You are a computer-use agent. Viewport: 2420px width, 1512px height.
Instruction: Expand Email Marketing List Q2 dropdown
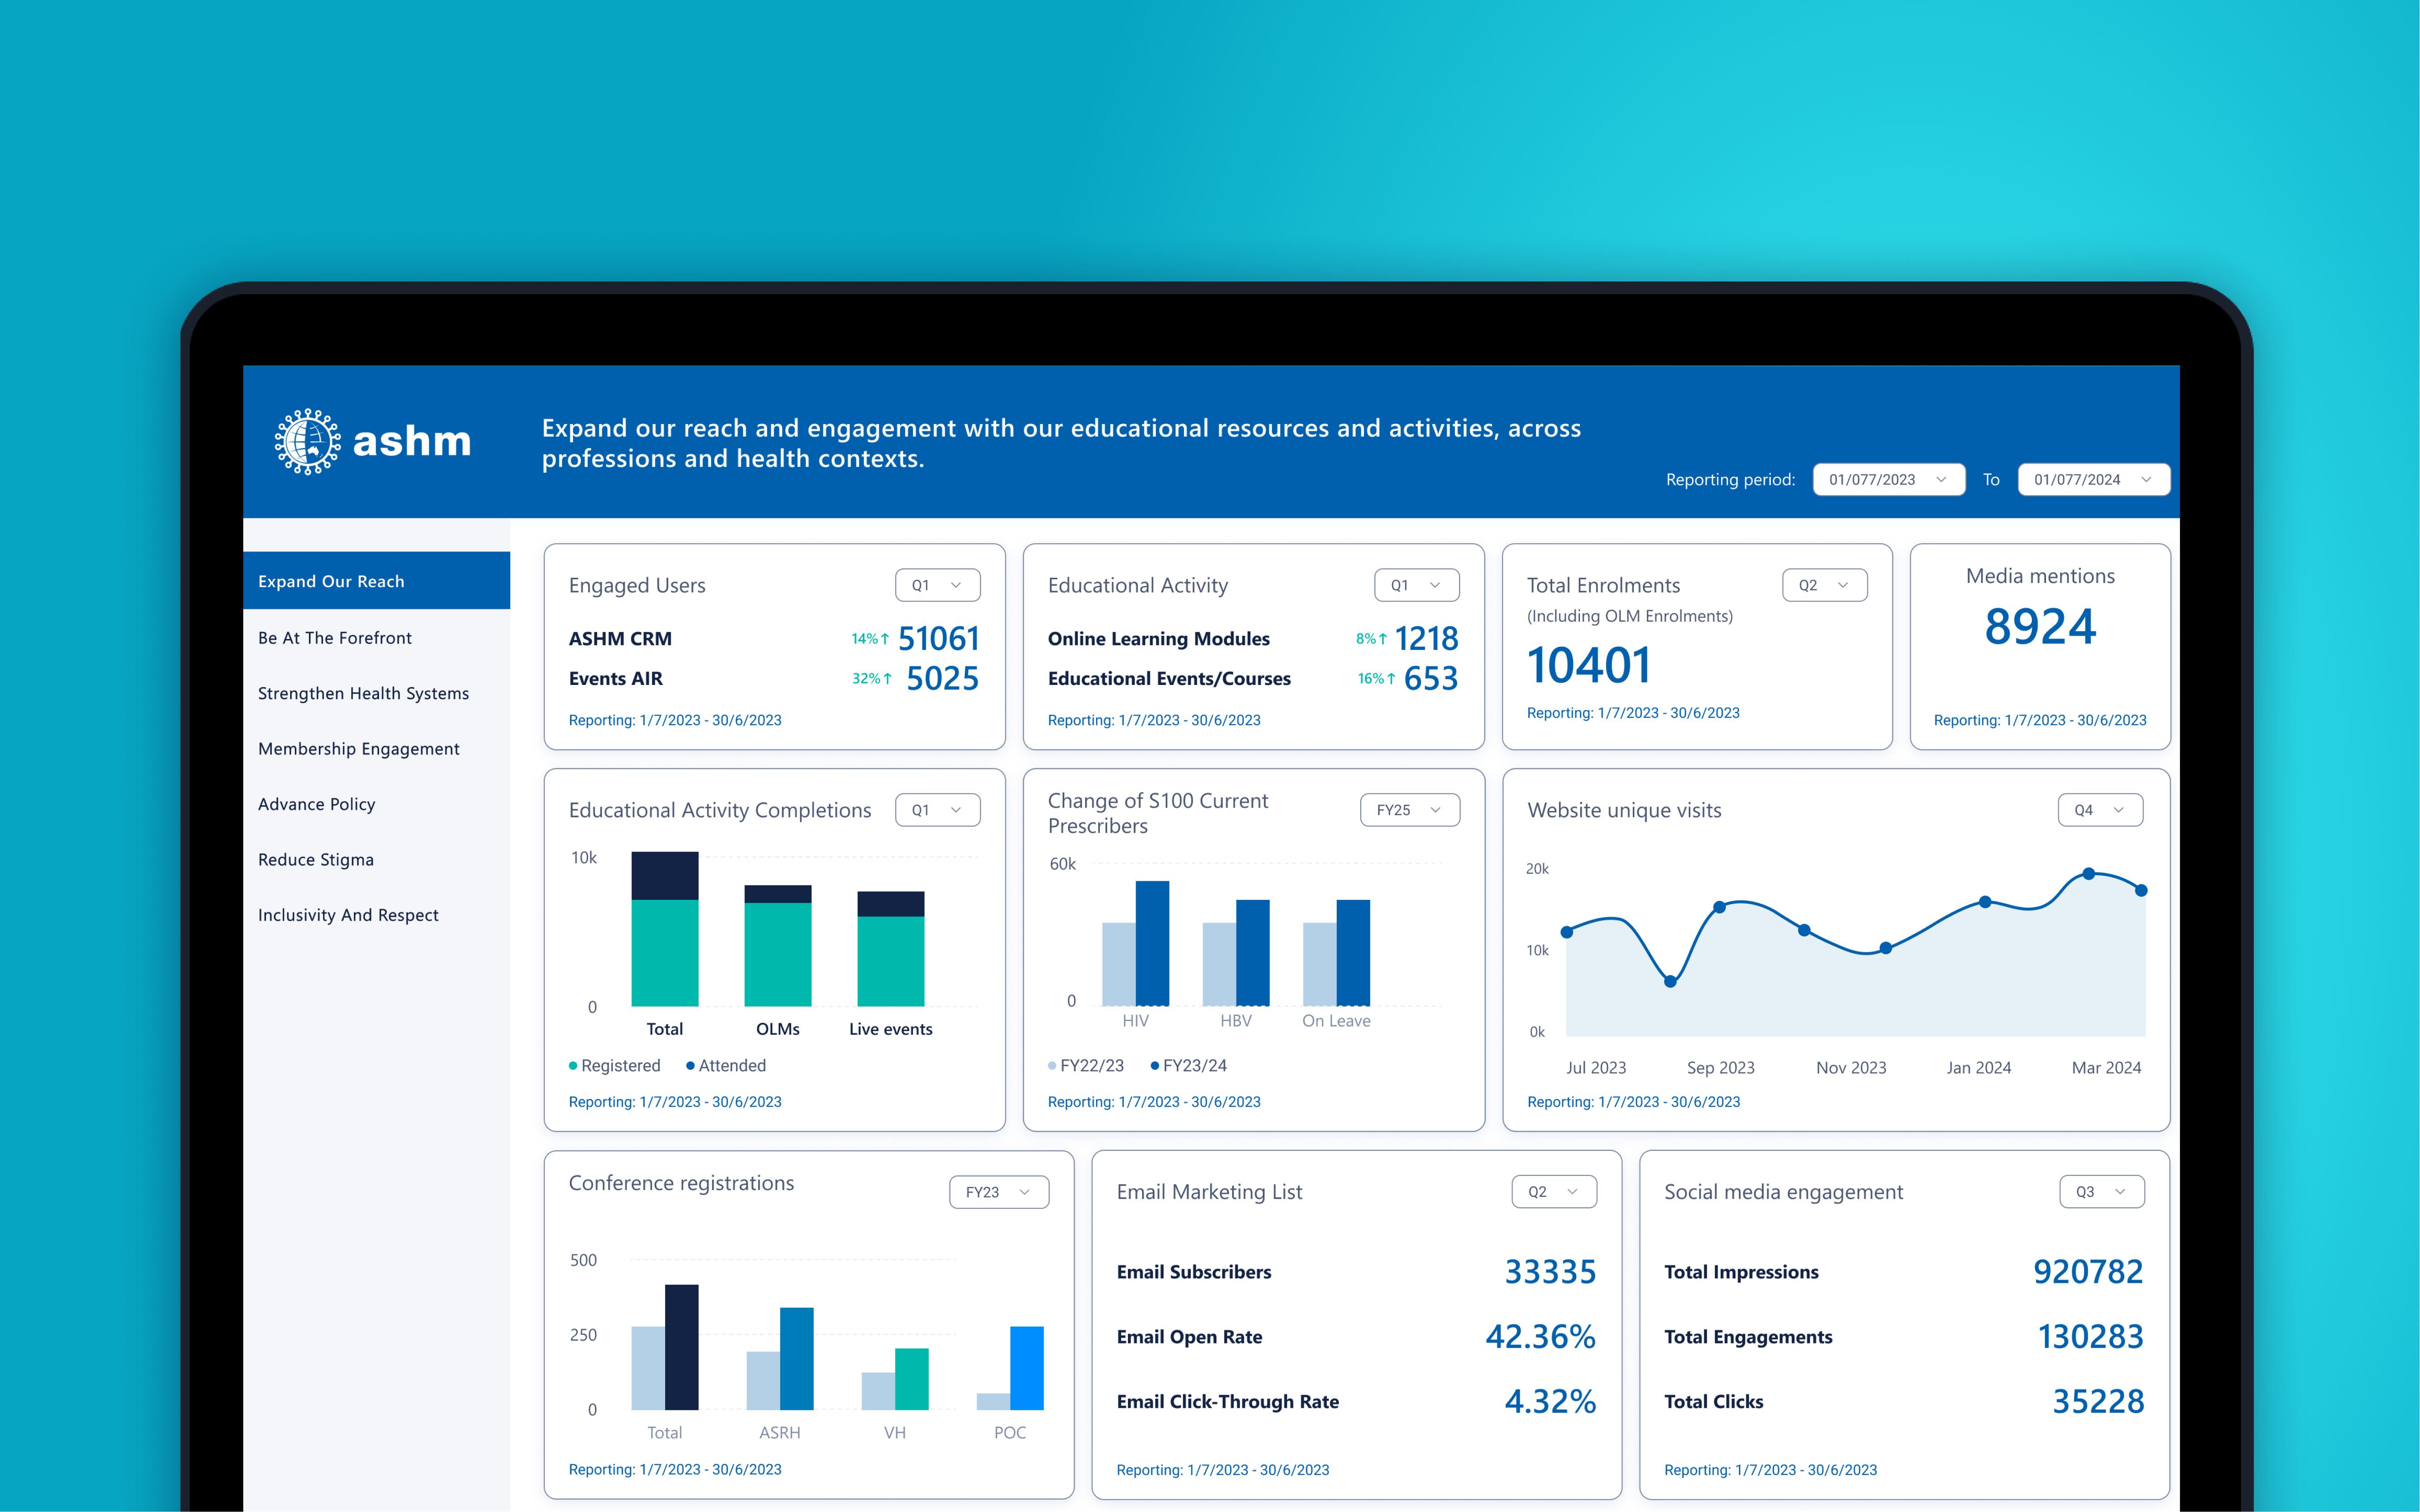[x=1554, y=1192]
